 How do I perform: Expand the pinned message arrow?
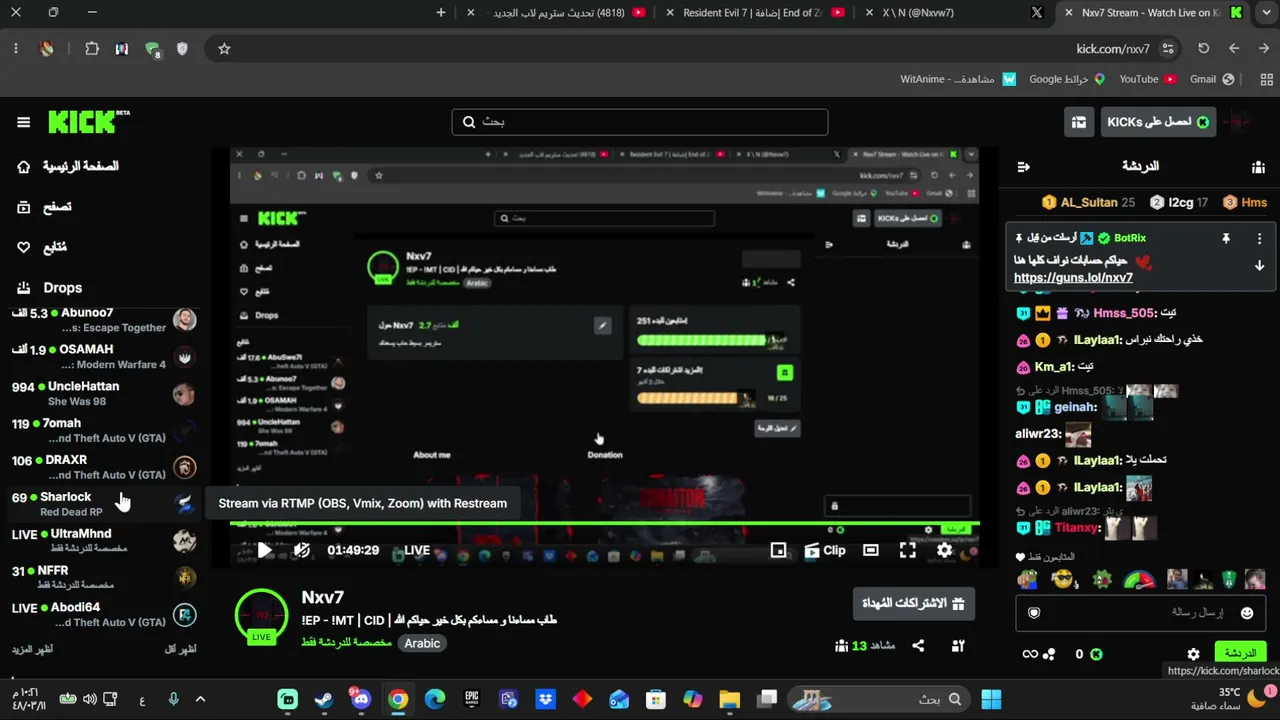[1259, 266]
